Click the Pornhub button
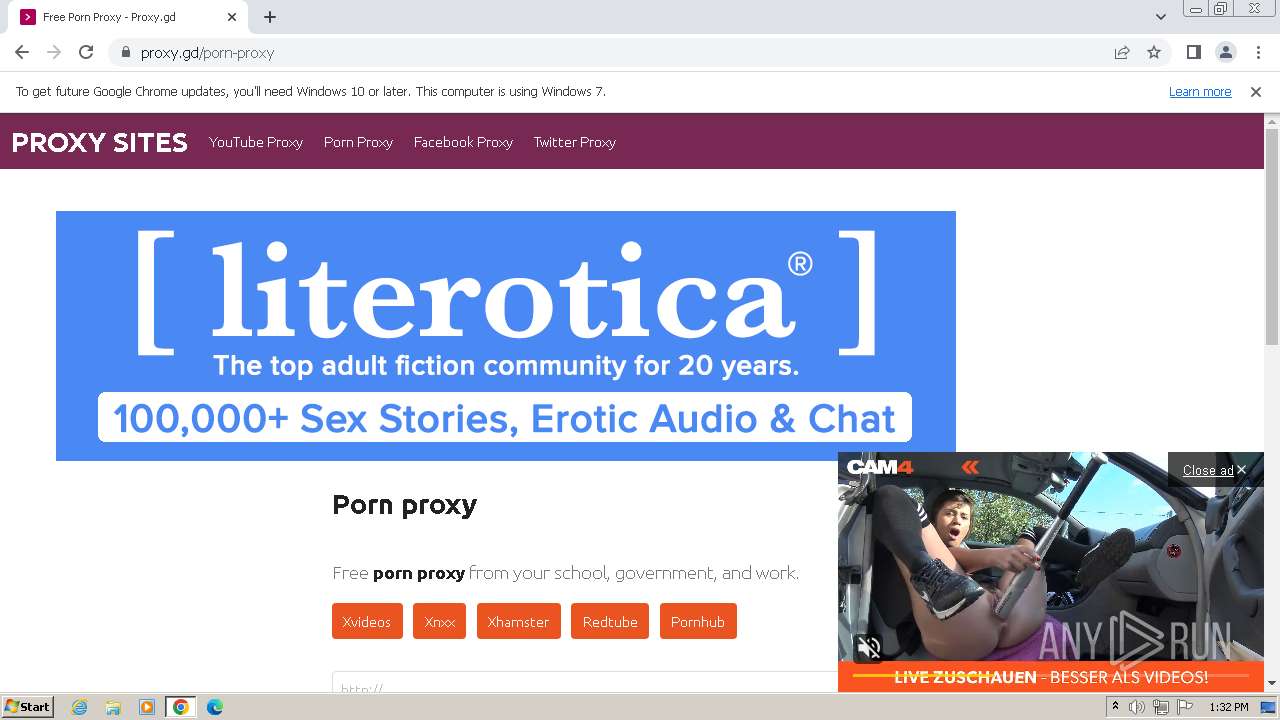This screenshot has width=1280, height=720. (698, 621)
